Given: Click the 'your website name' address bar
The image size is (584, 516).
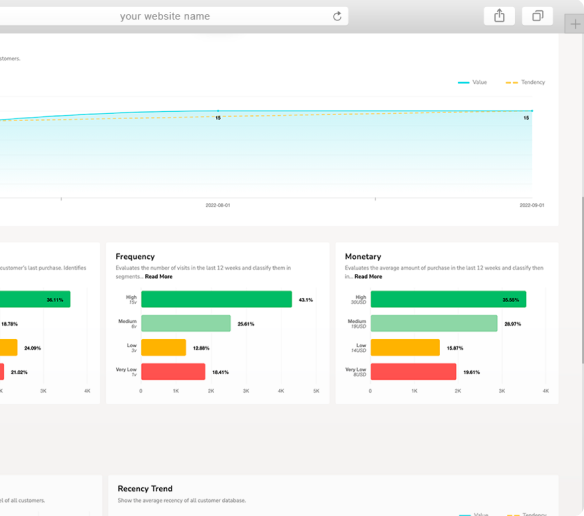Looking at the screenshot, I should pos(165,16).
